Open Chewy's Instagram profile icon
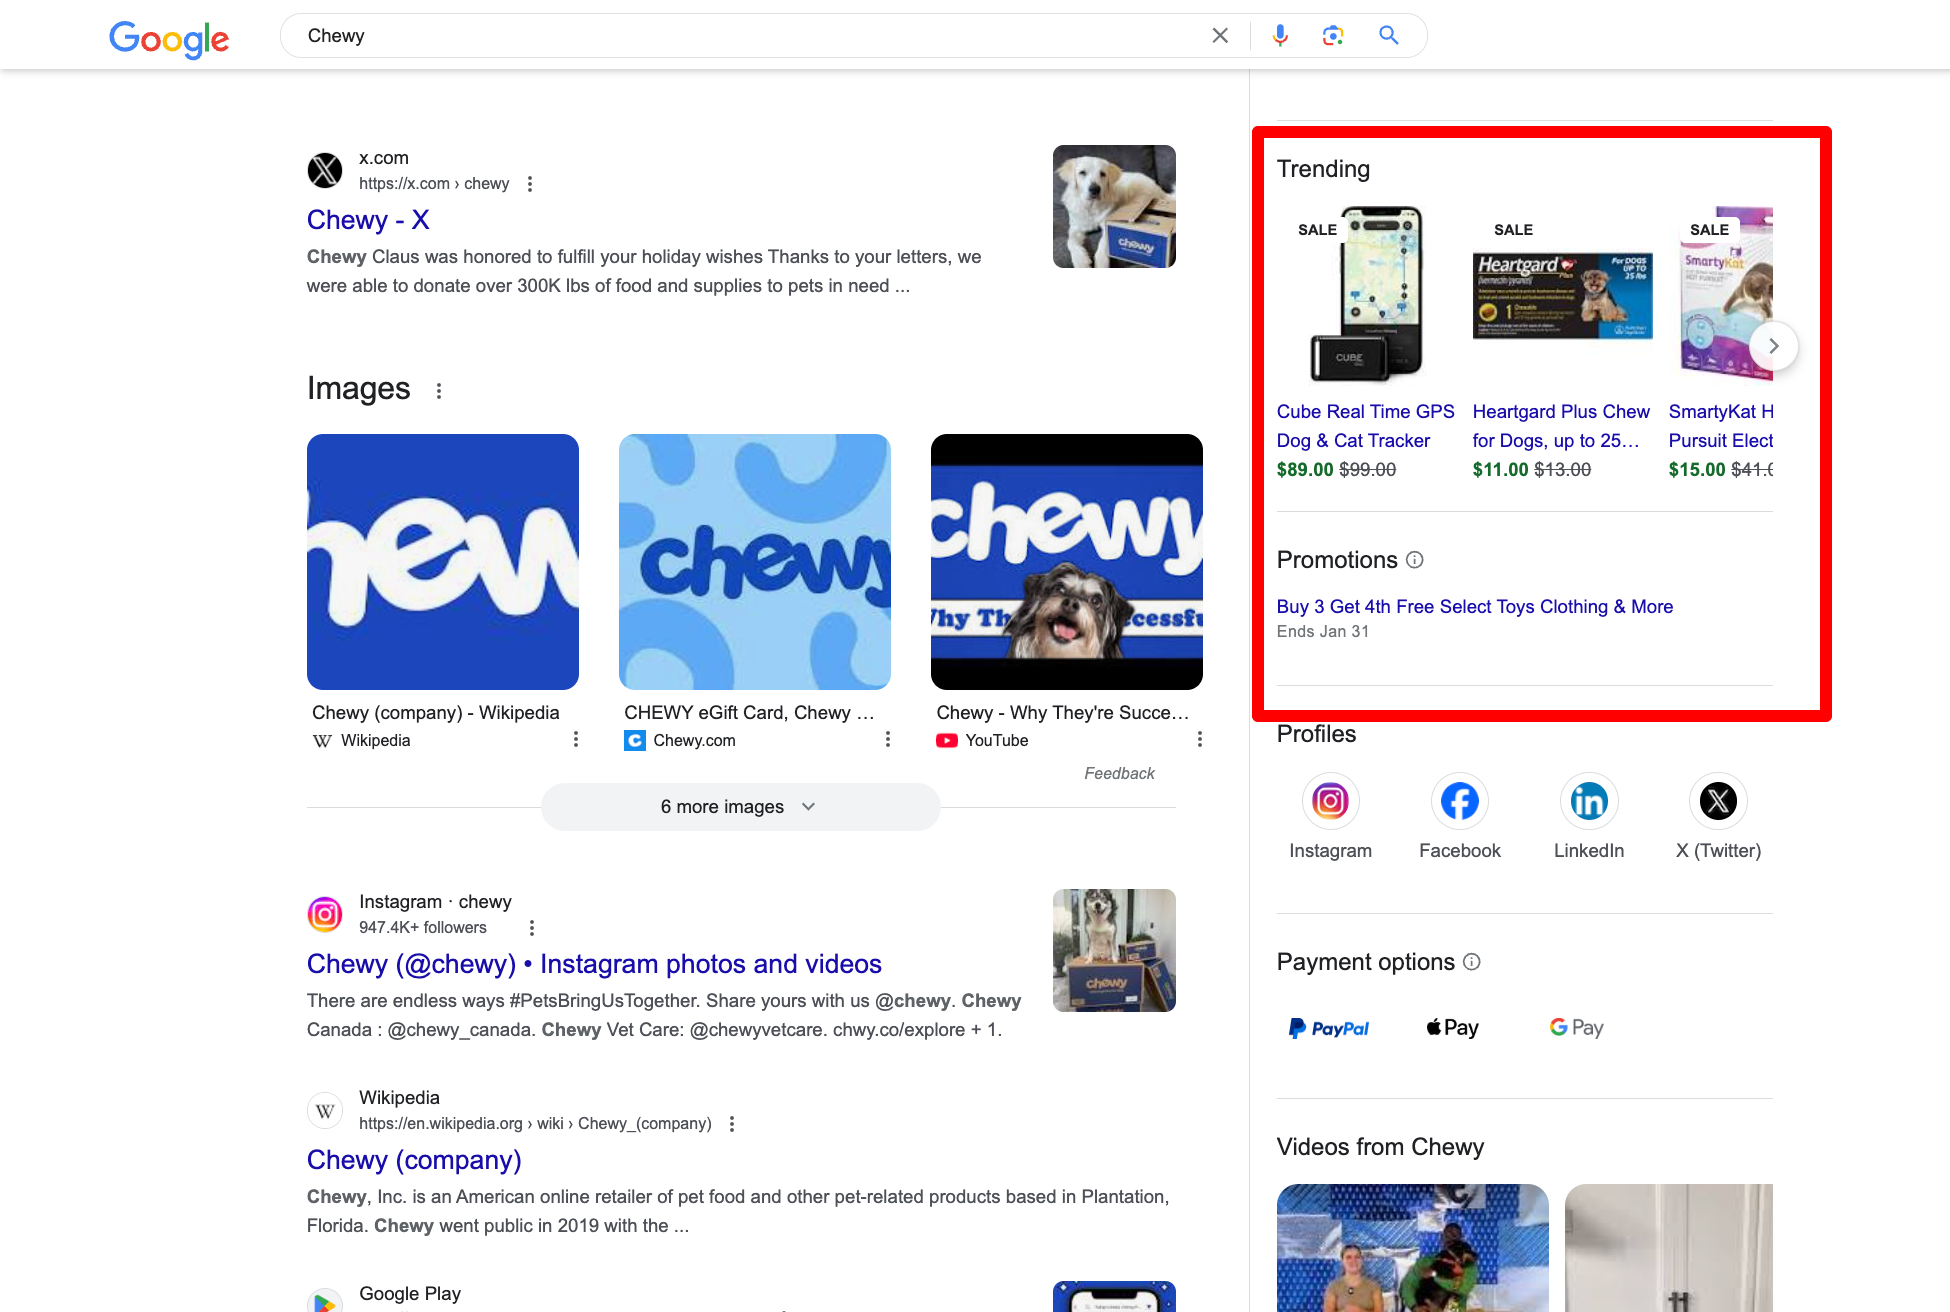The image size is (1950, 1312). [x=1330, y=801]
